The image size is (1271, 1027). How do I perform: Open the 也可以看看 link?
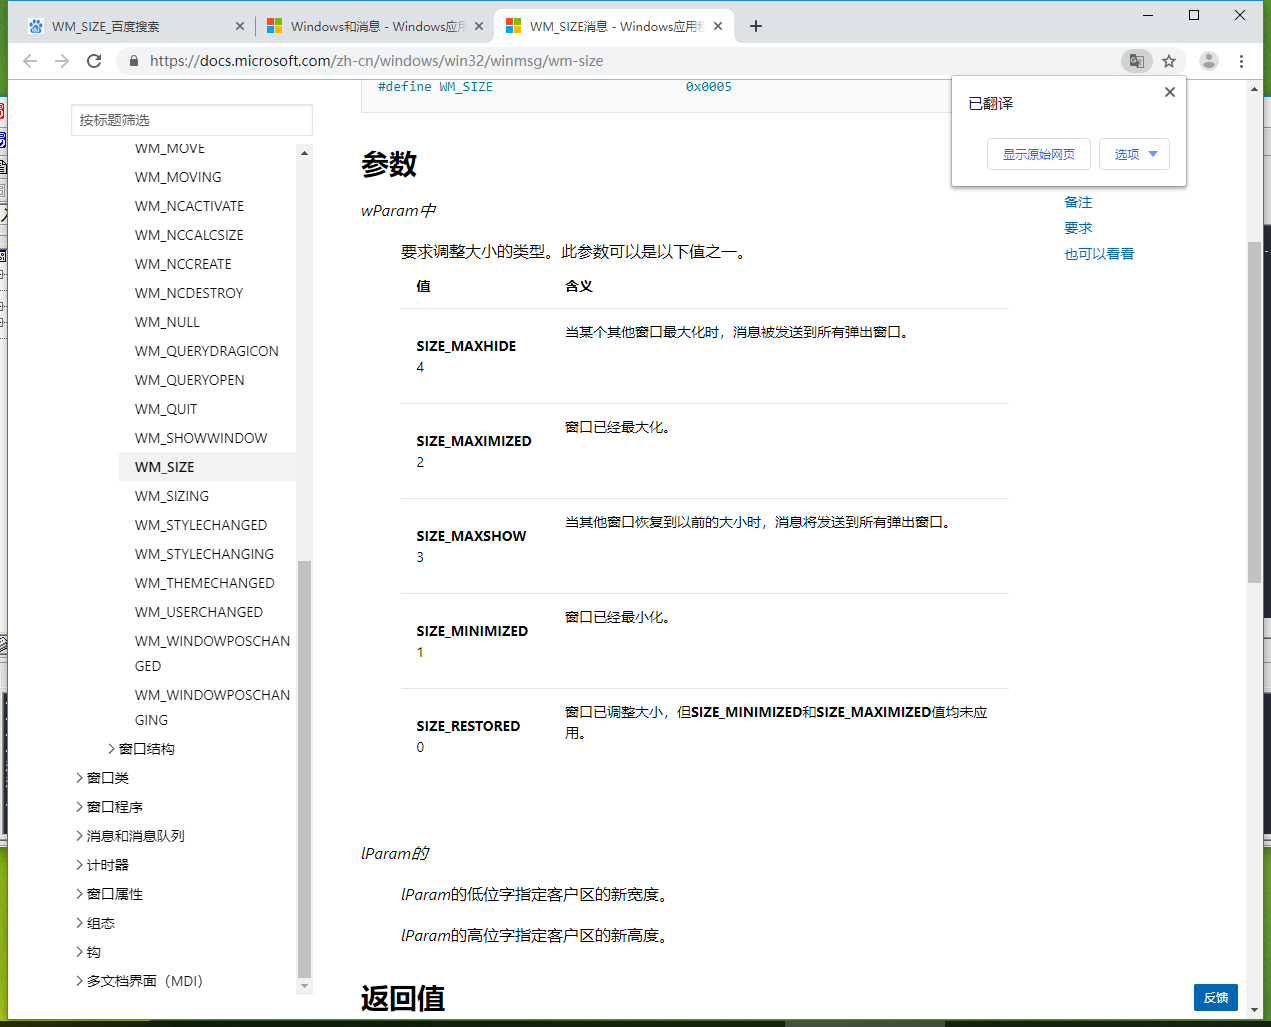click(x=1098, y=254)
